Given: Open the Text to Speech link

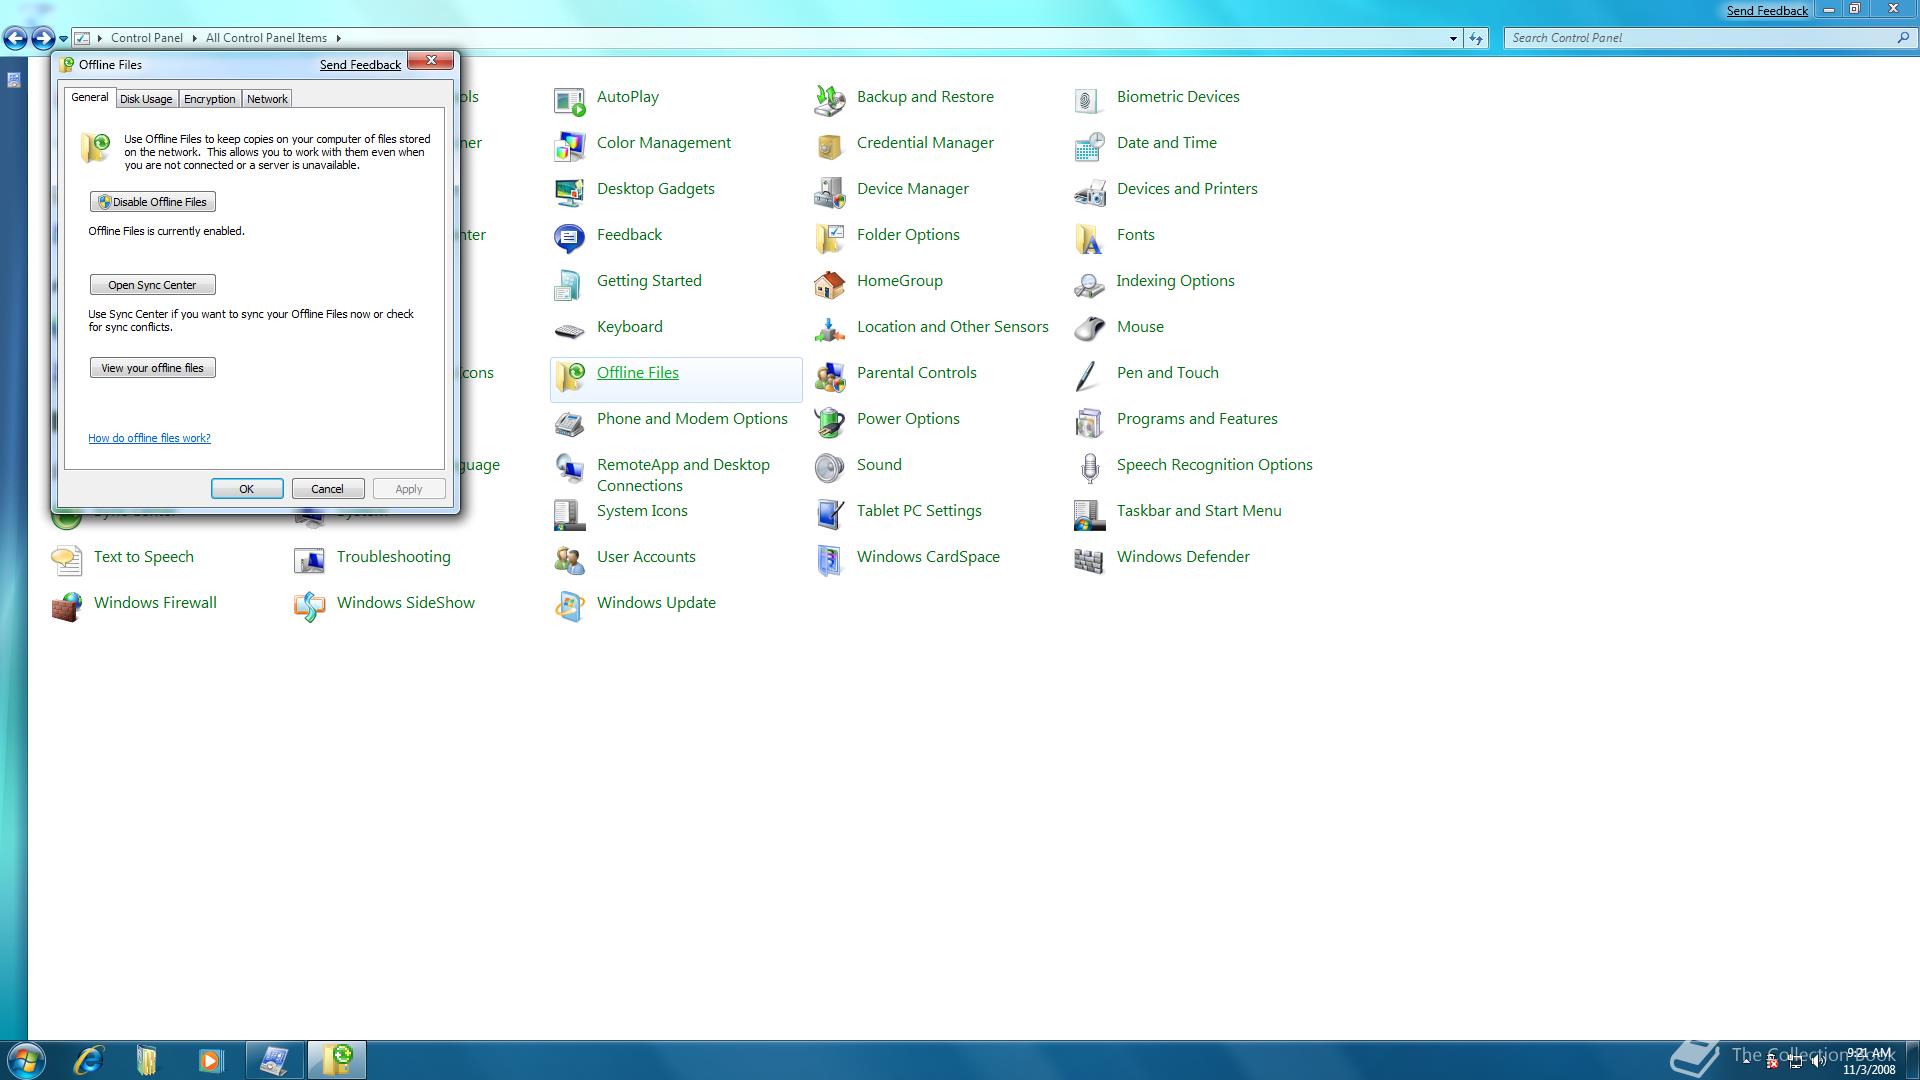Looking at the screenshot, I should 144,557.
